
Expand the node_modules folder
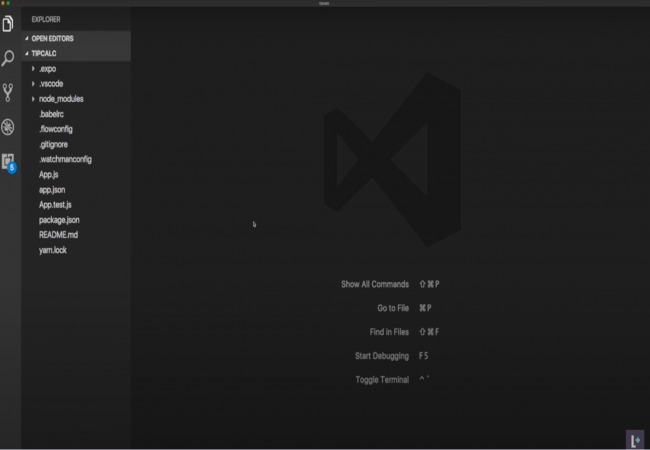pyautogui.click(x=76, y=99)
